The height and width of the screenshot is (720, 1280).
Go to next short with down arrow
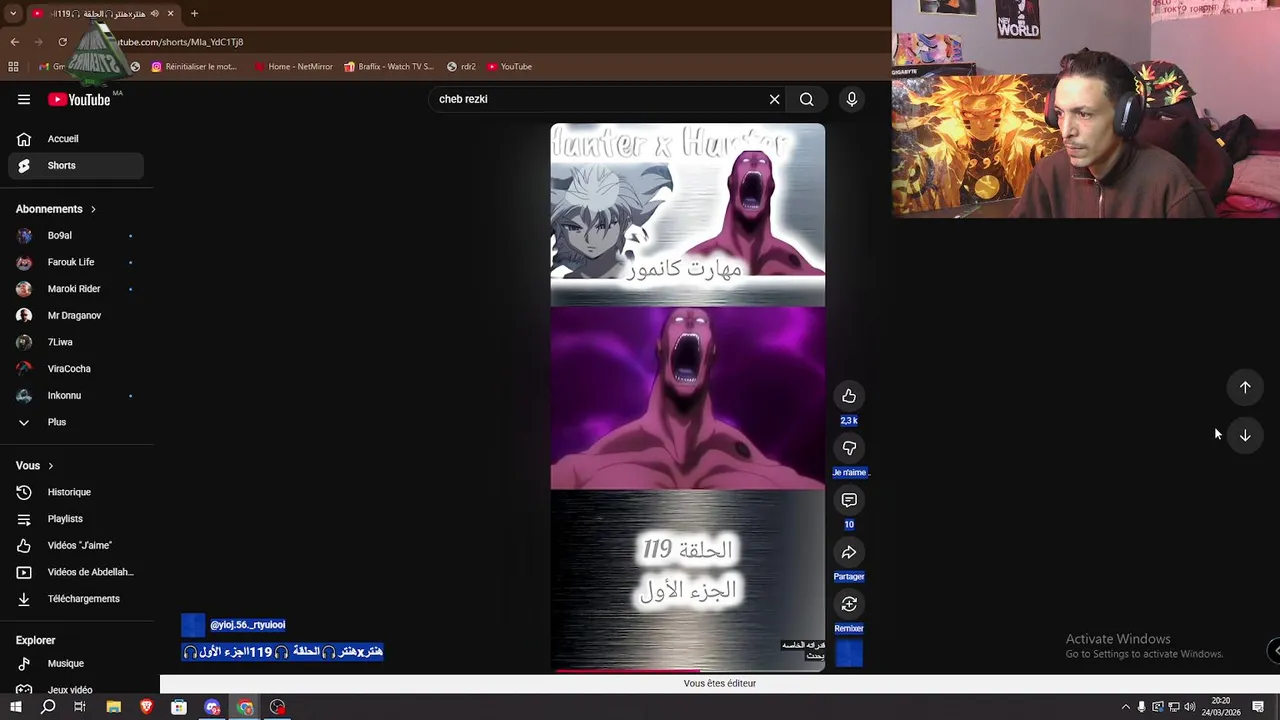coord(1245,435)
